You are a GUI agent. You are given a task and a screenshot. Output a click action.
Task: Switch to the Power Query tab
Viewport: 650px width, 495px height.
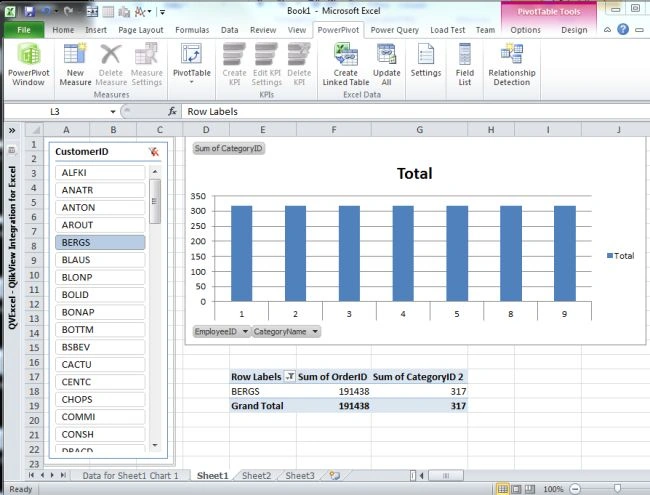(394, 30)
